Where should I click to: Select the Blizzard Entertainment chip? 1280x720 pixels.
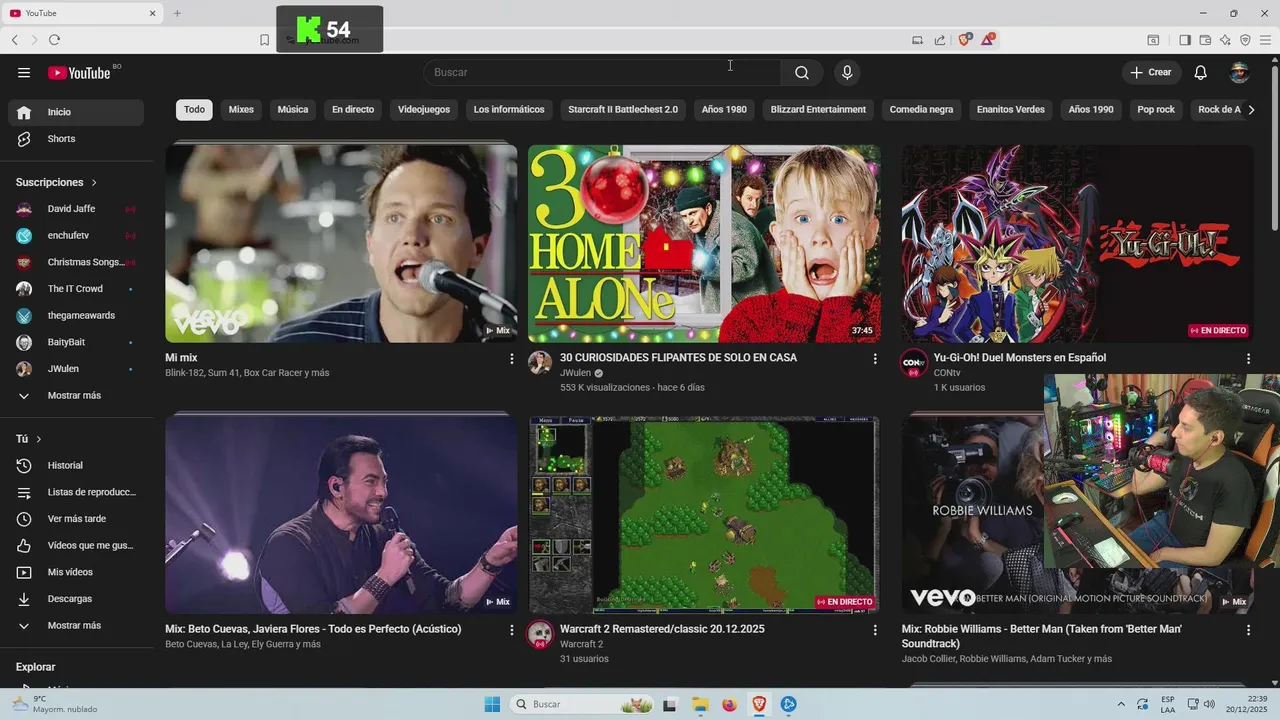tap(818, 109)
